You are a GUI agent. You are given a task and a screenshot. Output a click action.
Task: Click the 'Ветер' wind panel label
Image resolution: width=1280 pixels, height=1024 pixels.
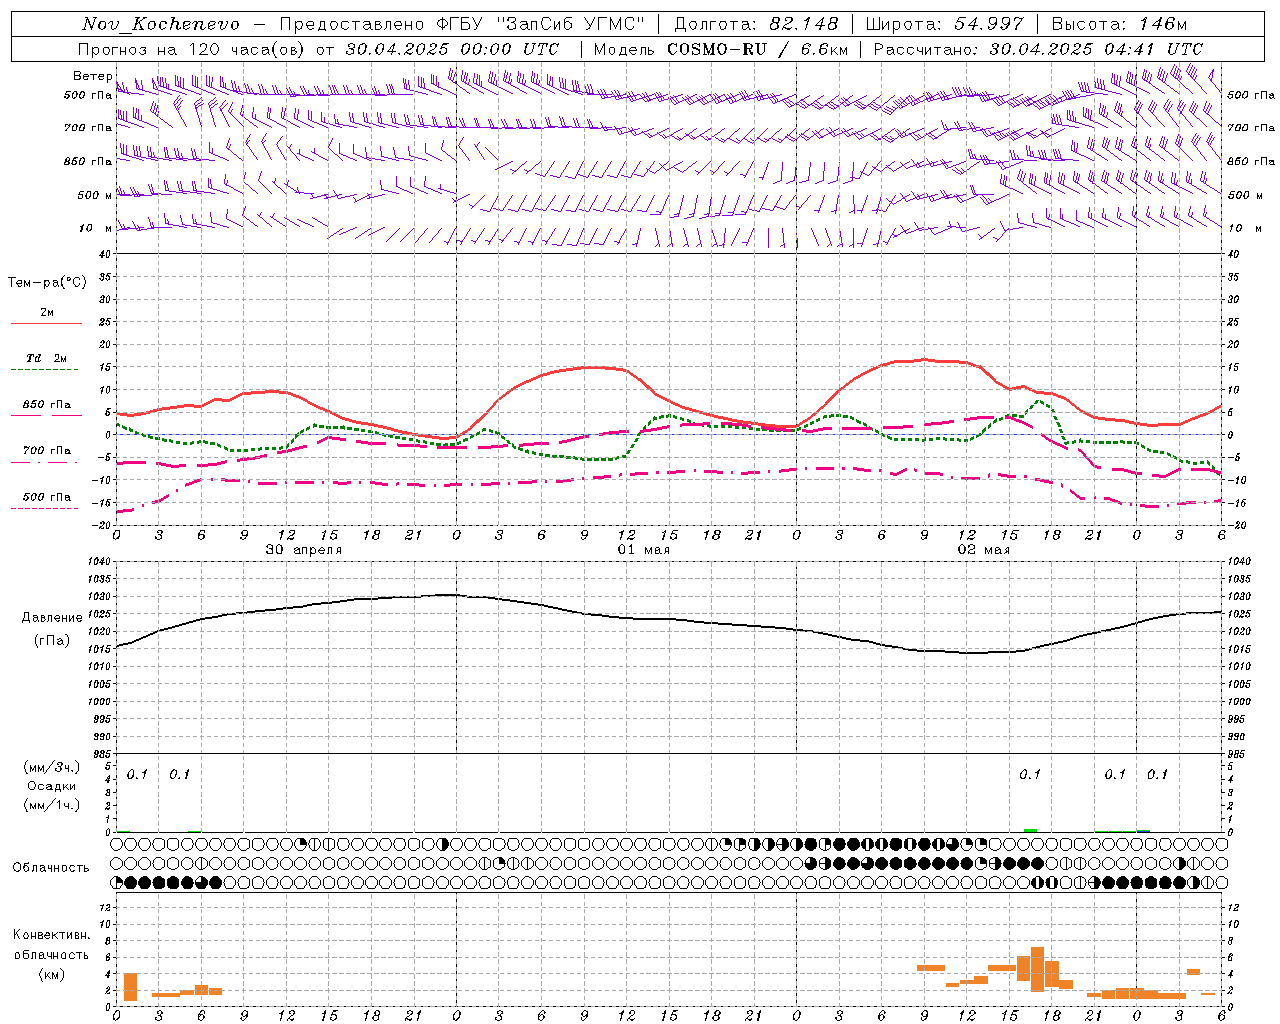pos(92,76)
